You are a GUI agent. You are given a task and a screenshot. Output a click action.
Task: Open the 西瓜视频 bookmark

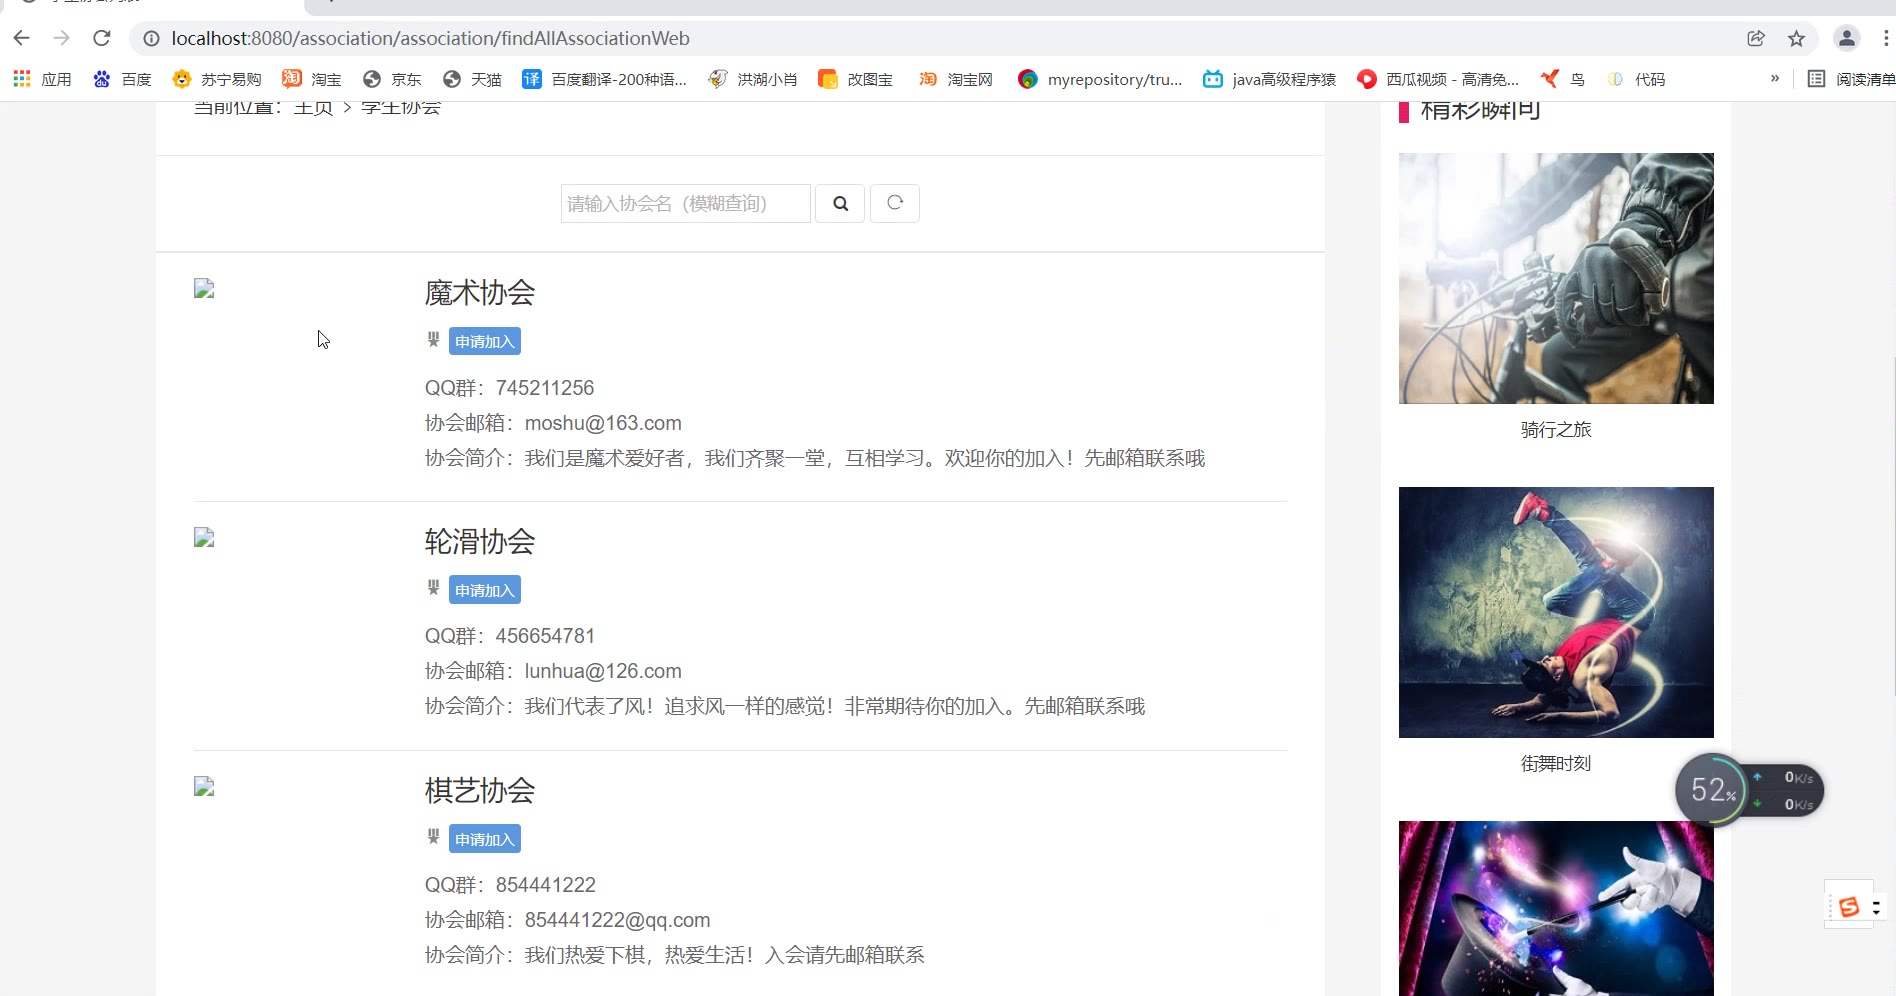[1438, 79]
